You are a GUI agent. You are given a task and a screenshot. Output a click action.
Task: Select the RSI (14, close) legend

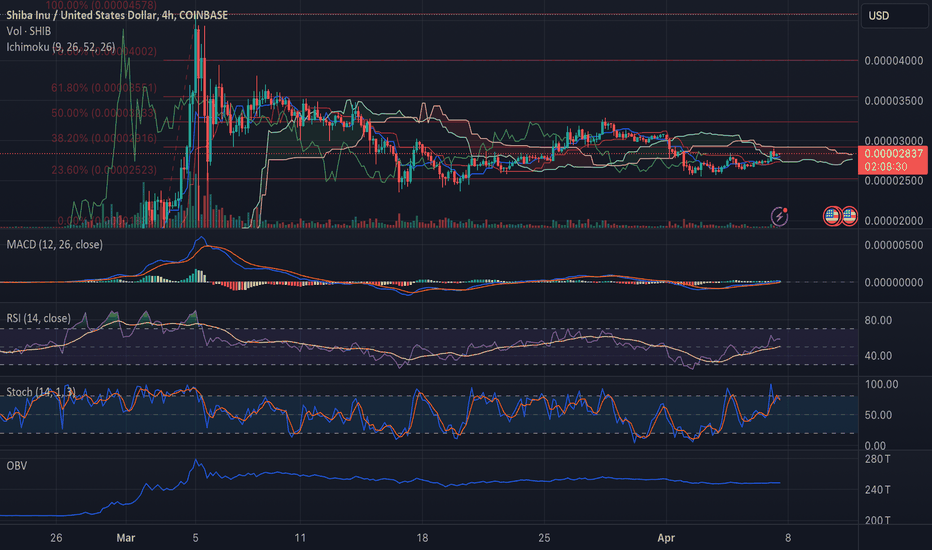(38, 318)
